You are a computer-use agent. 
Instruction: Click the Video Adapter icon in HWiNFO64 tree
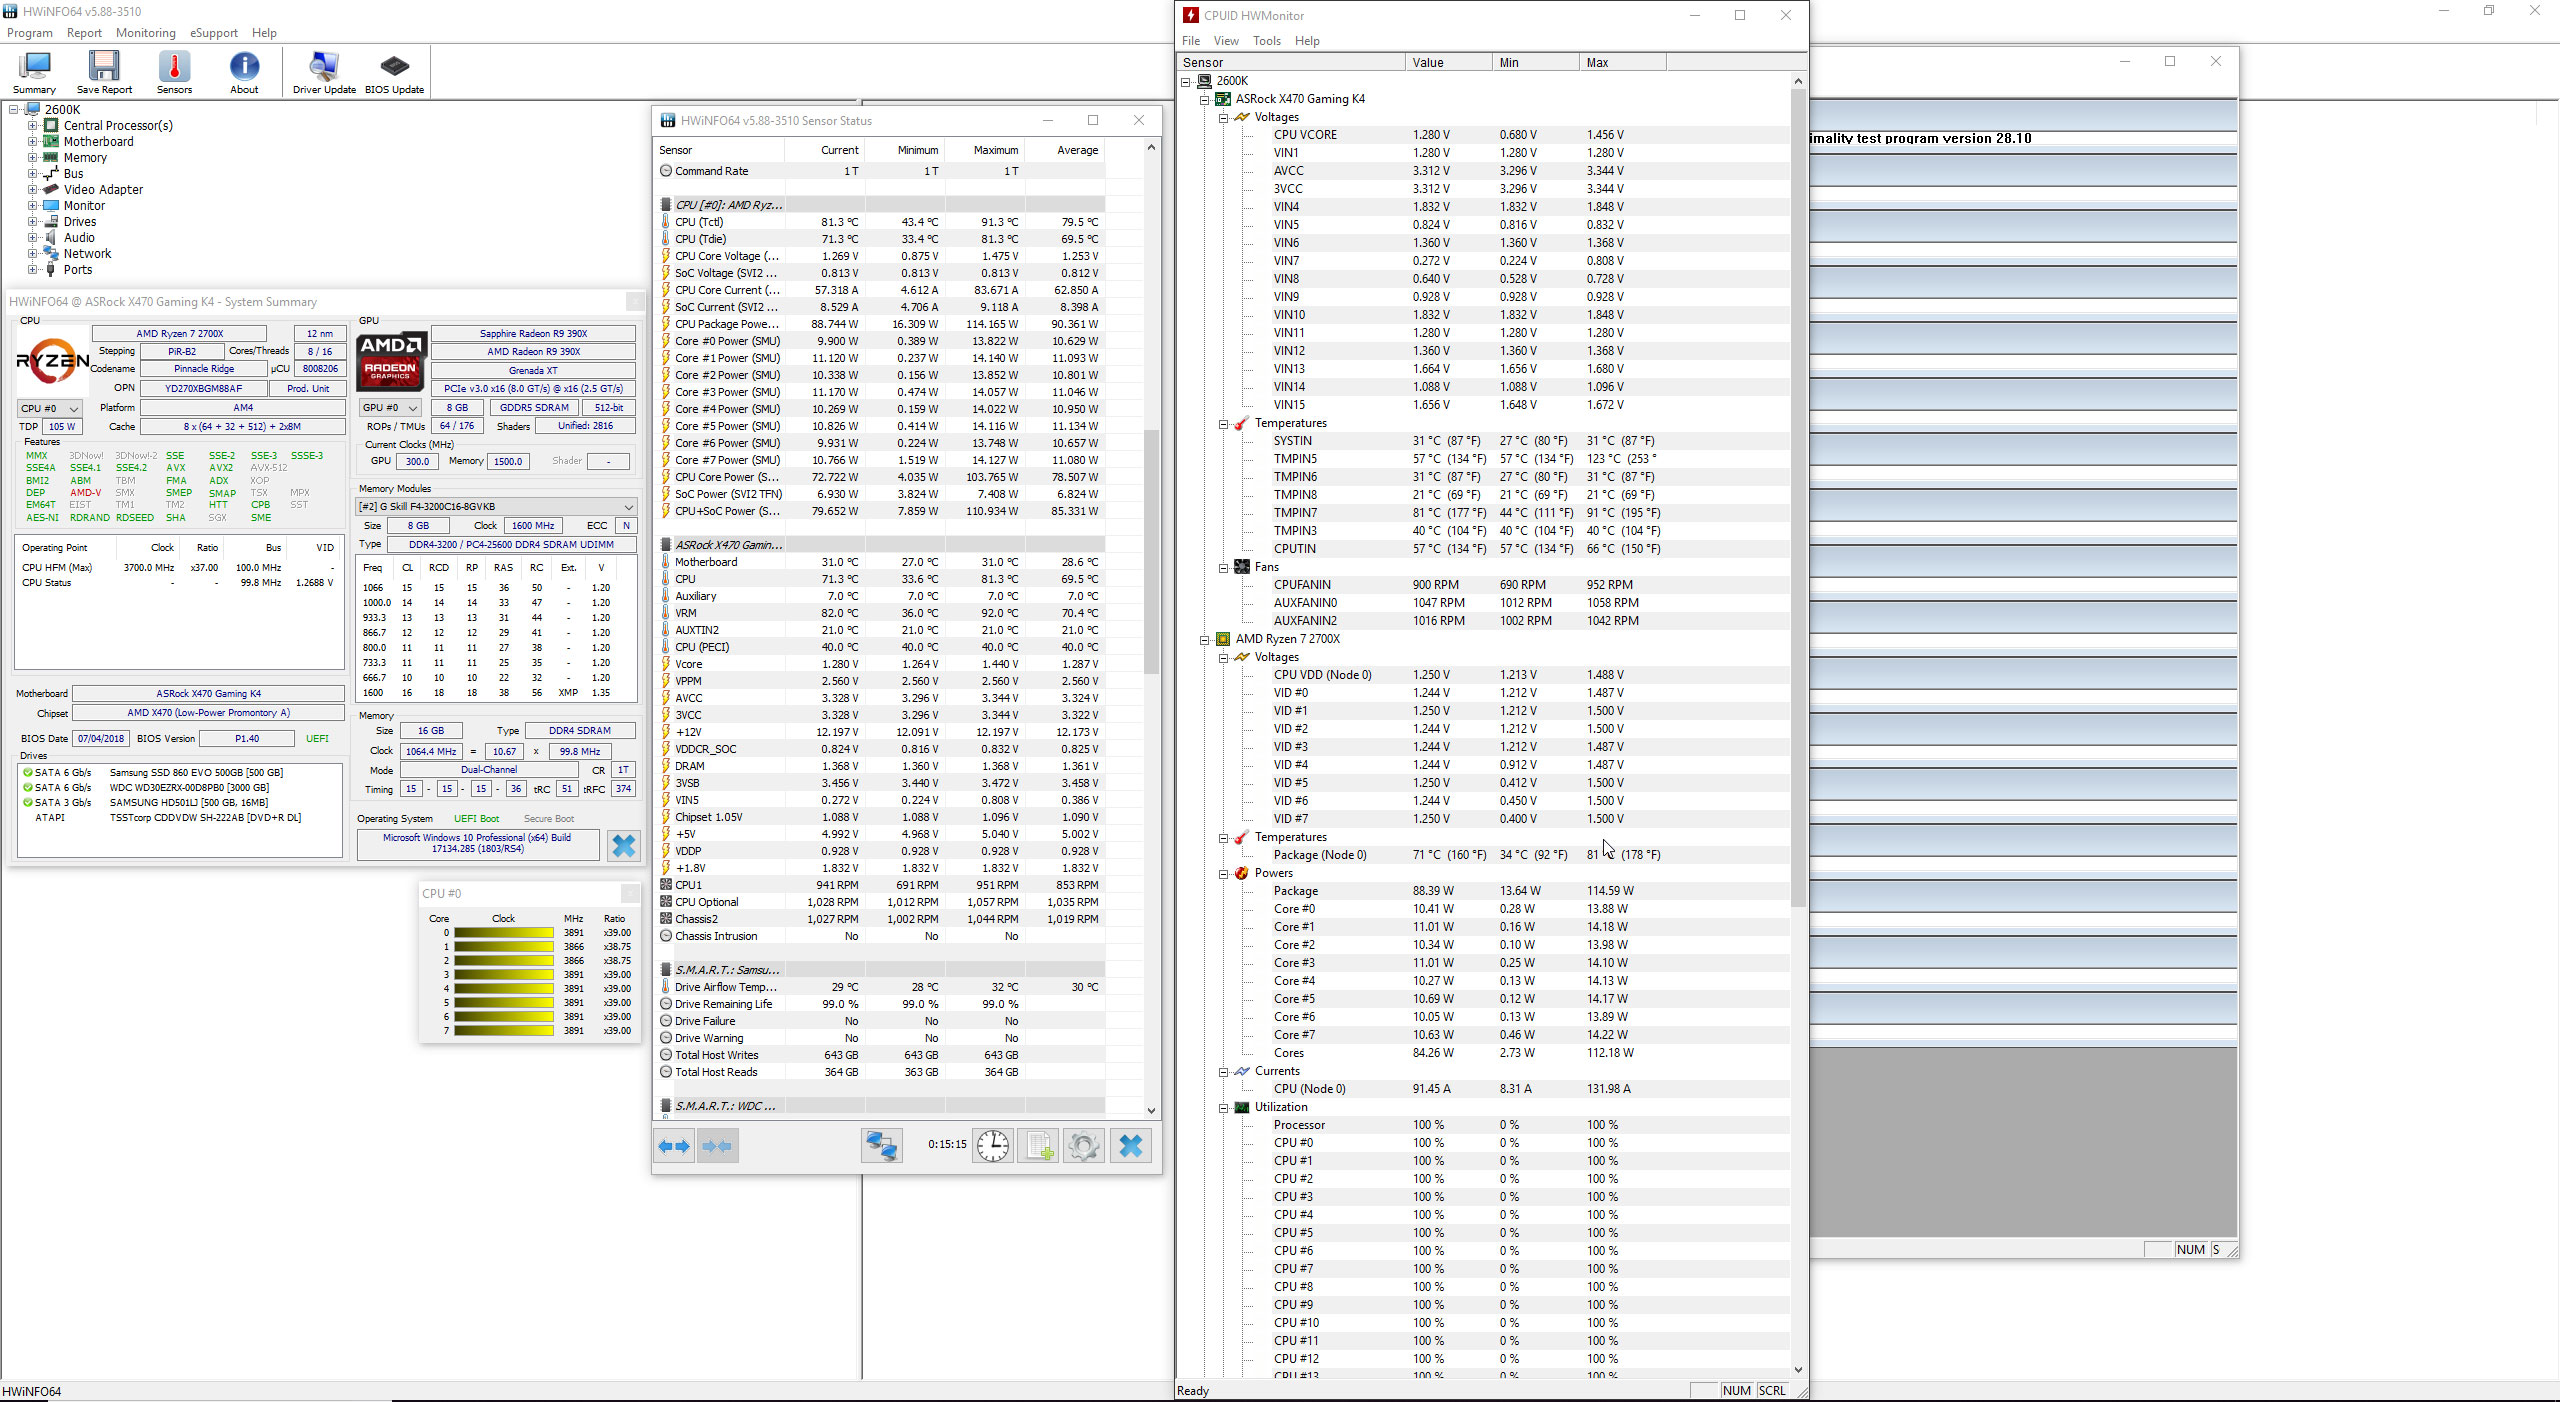(51, 190)
